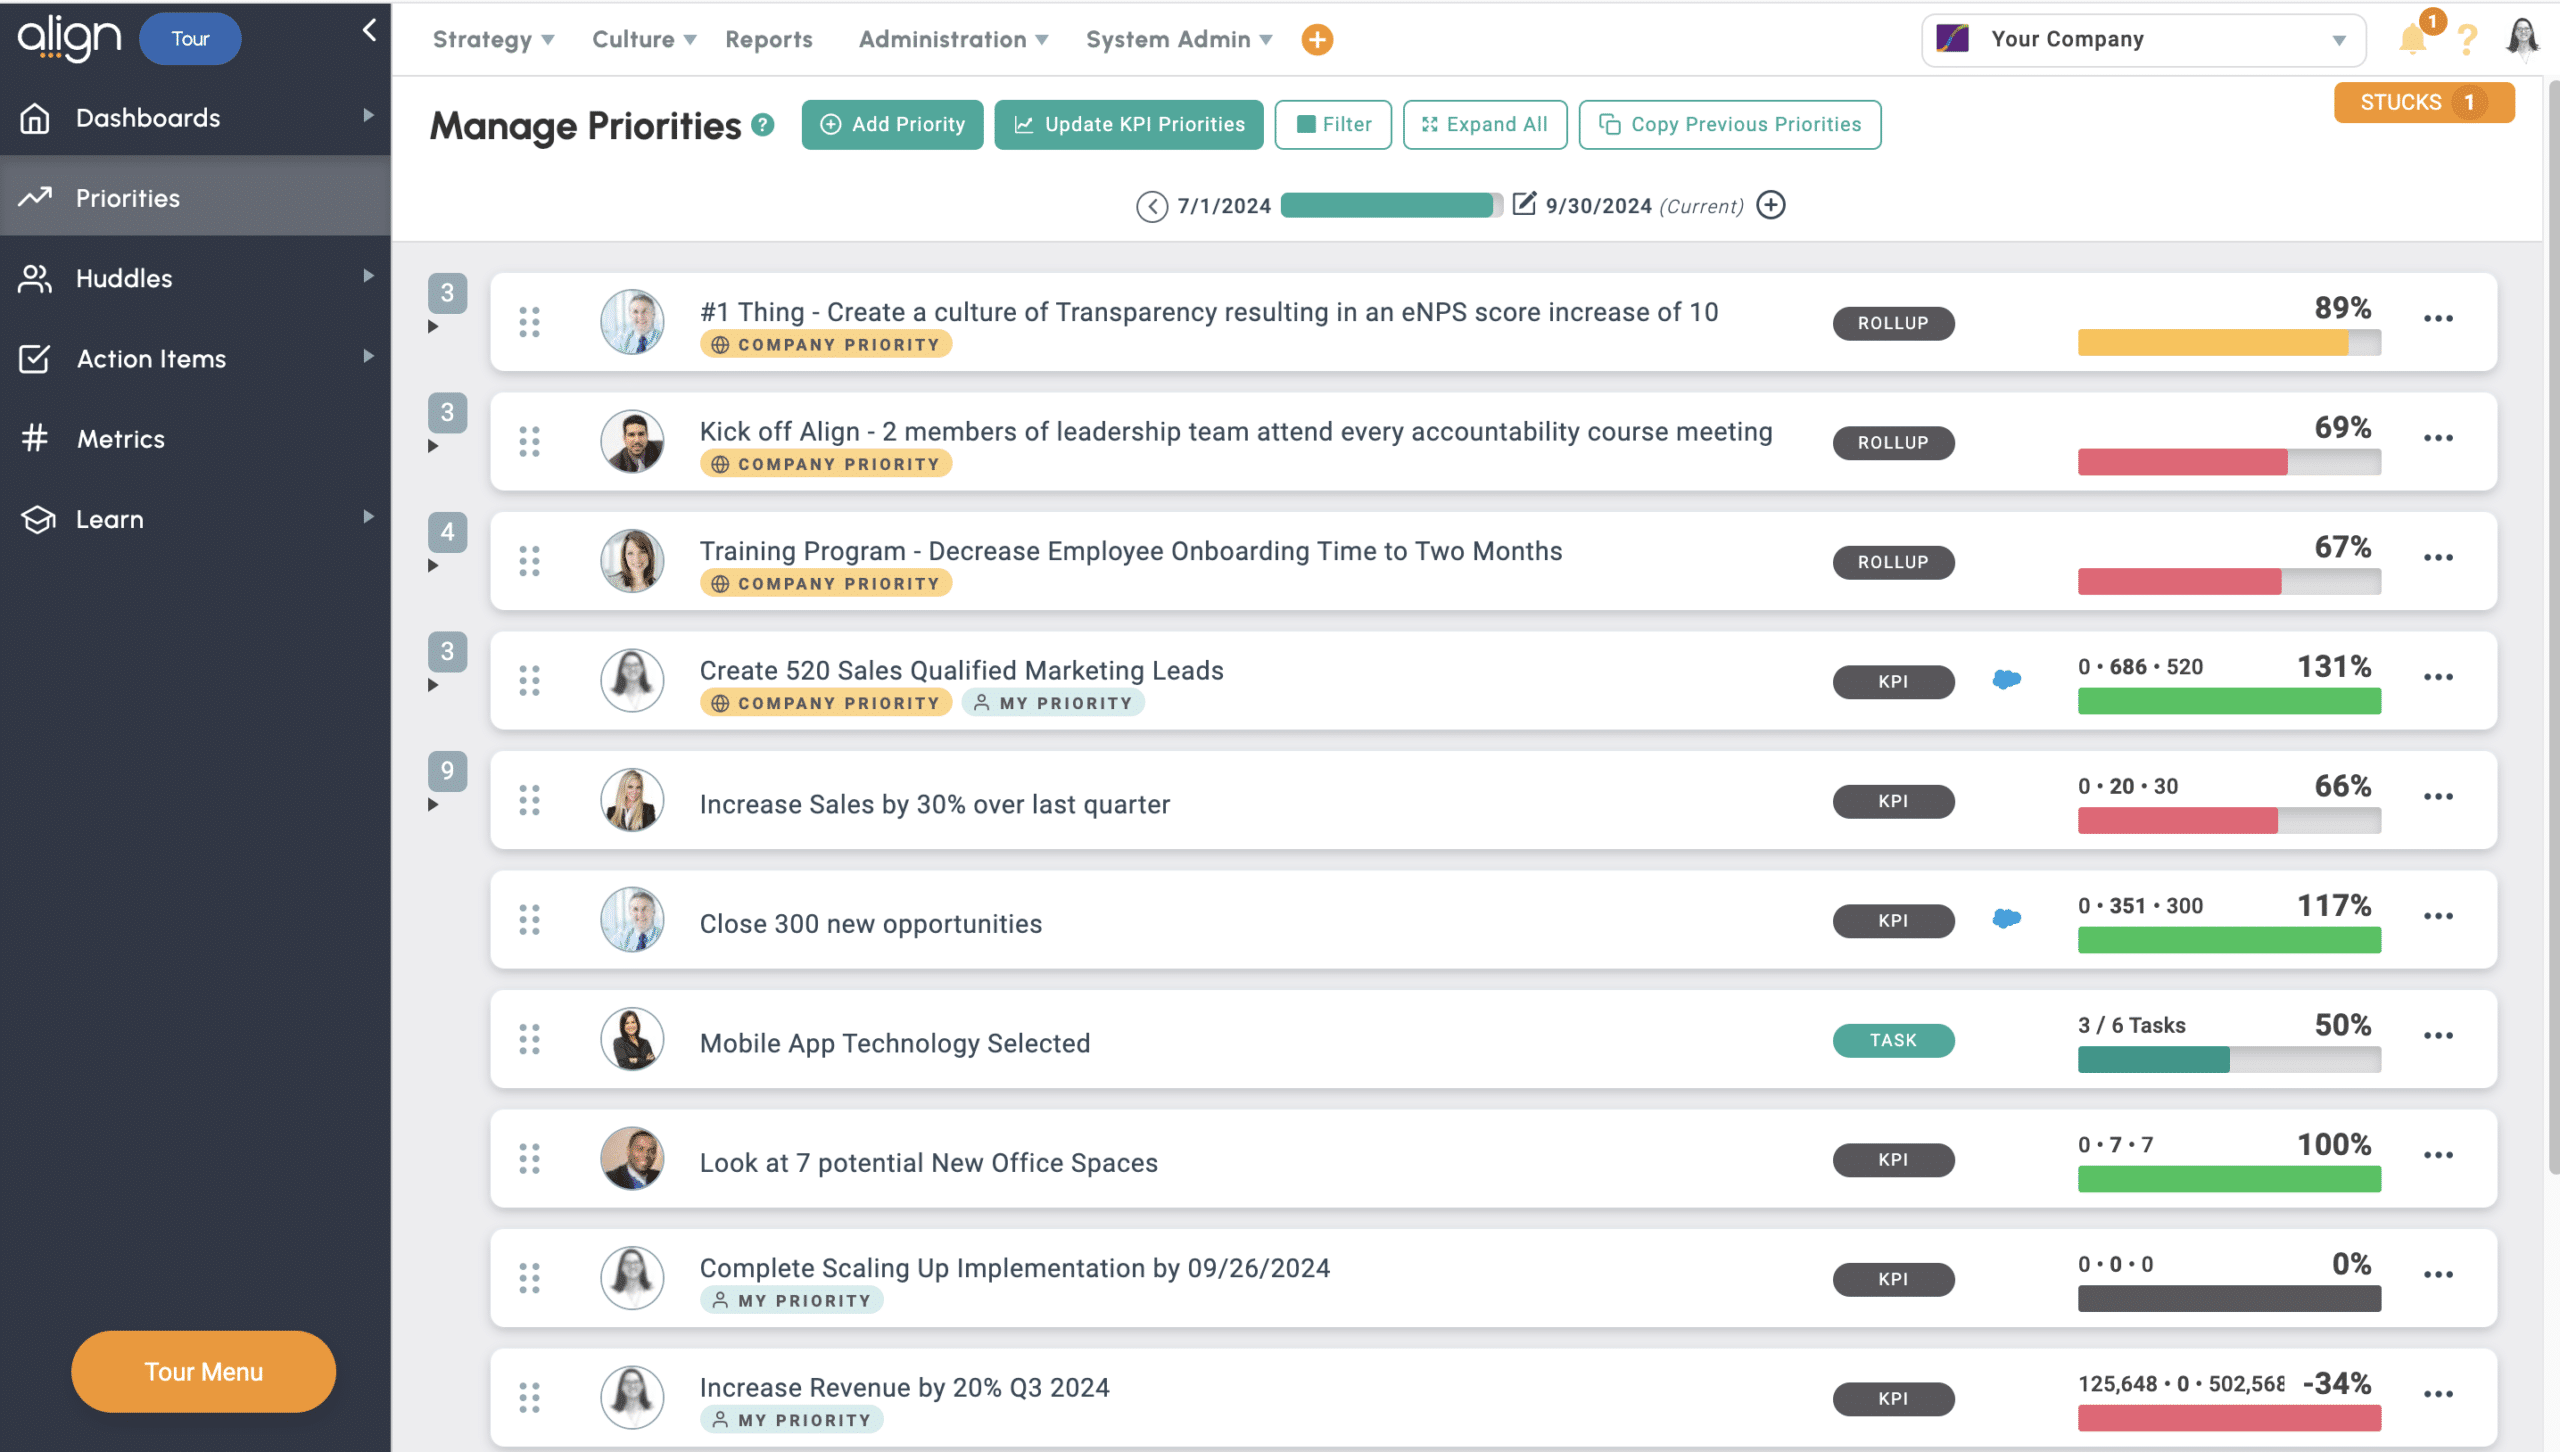The height and width of the screenshot is (1452, 2560).
Task: Click the edit period pencil icon
Action: [1523, 204]
